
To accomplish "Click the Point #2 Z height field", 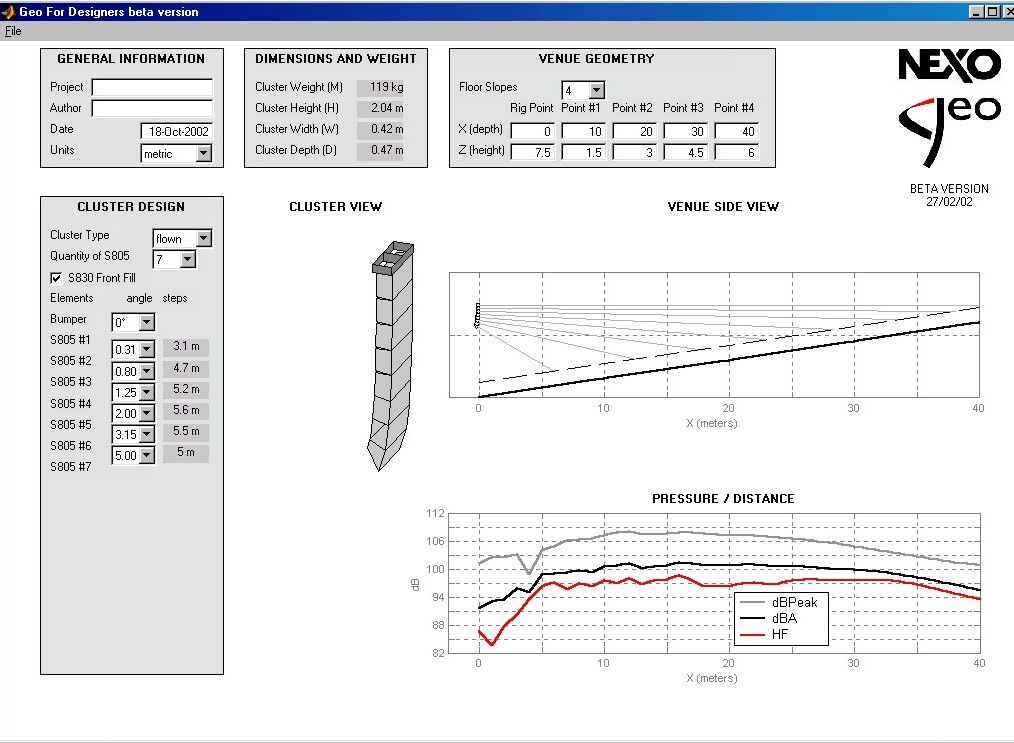I will point(634,152).
